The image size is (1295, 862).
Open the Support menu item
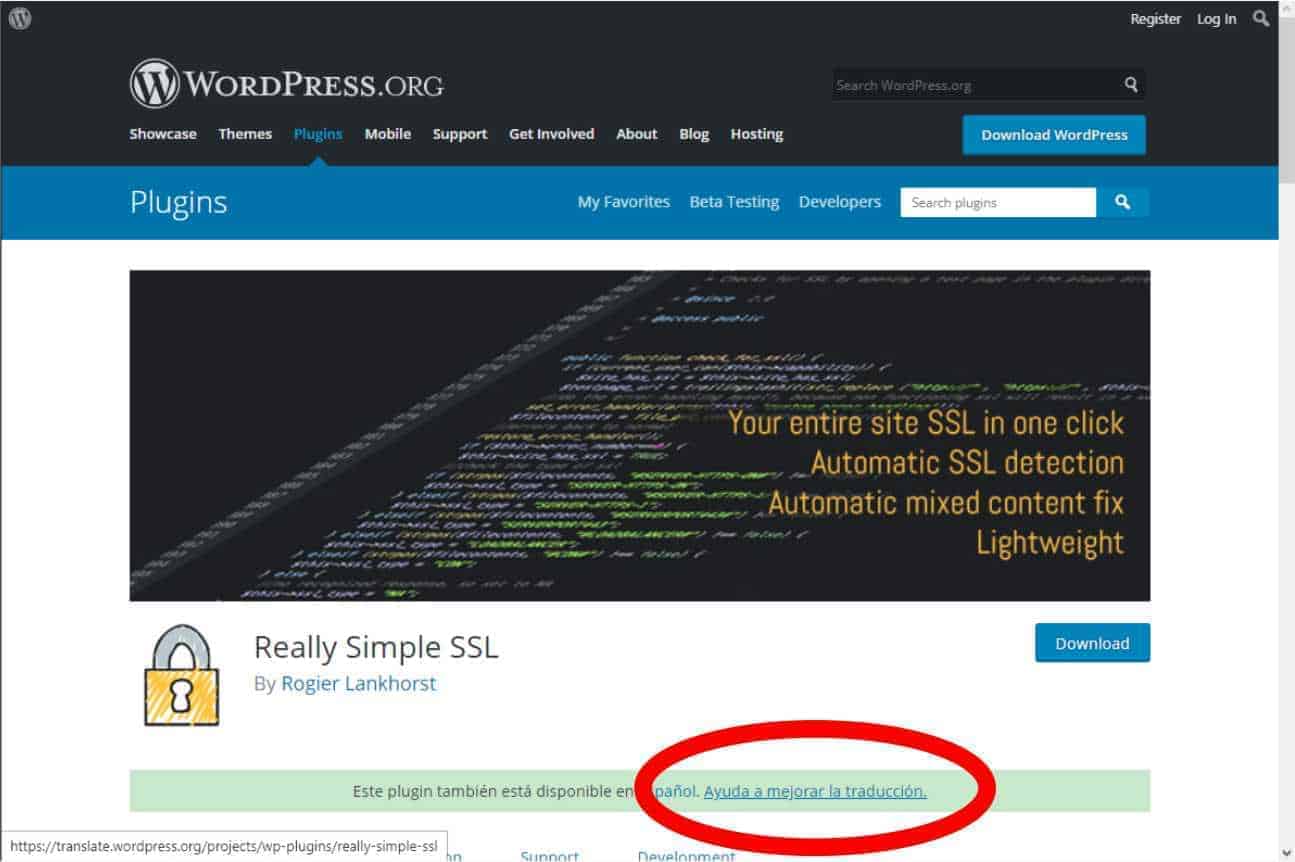460,134
